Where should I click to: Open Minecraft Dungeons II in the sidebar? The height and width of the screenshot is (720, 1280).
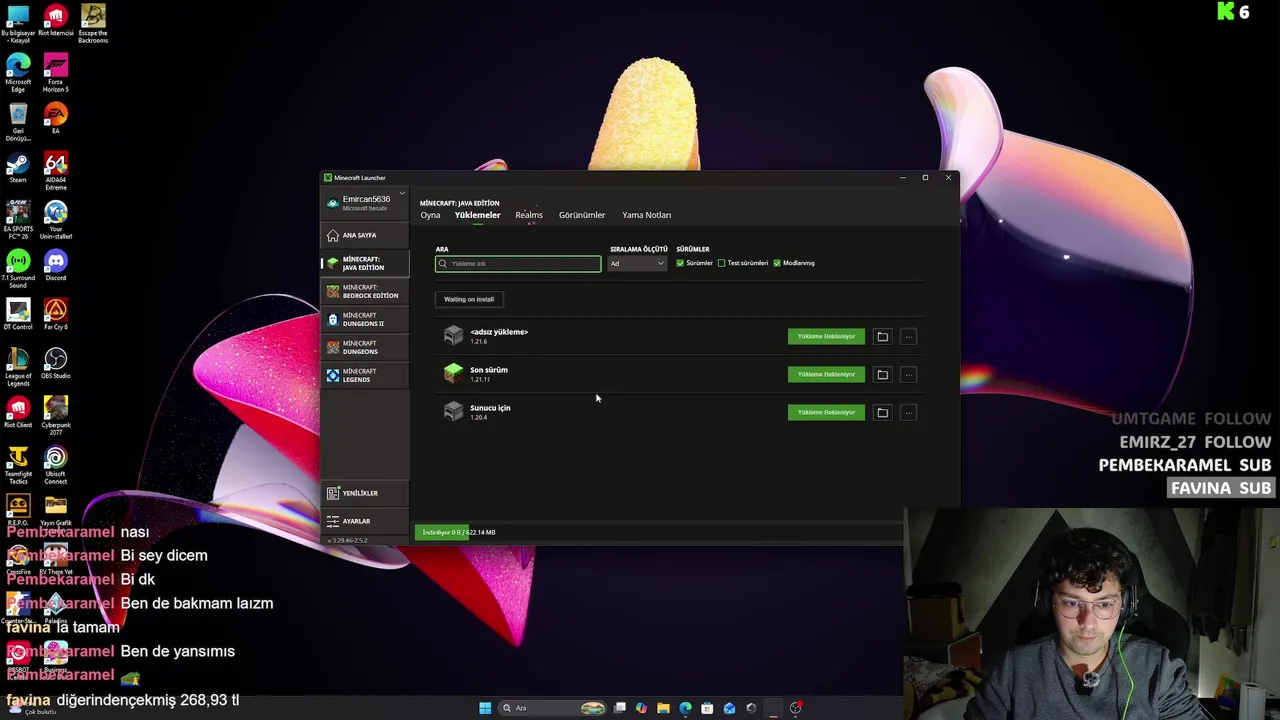click(365, 319)
